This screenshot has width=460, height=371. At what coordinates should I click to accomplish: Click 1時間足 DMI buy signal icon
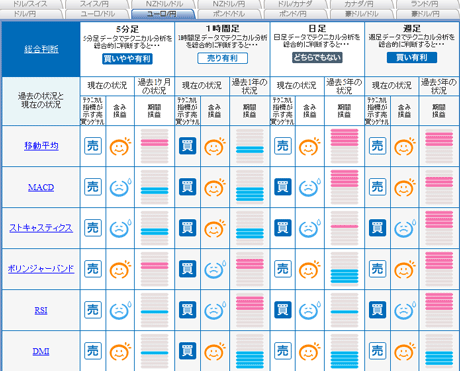tap(188, 351)
